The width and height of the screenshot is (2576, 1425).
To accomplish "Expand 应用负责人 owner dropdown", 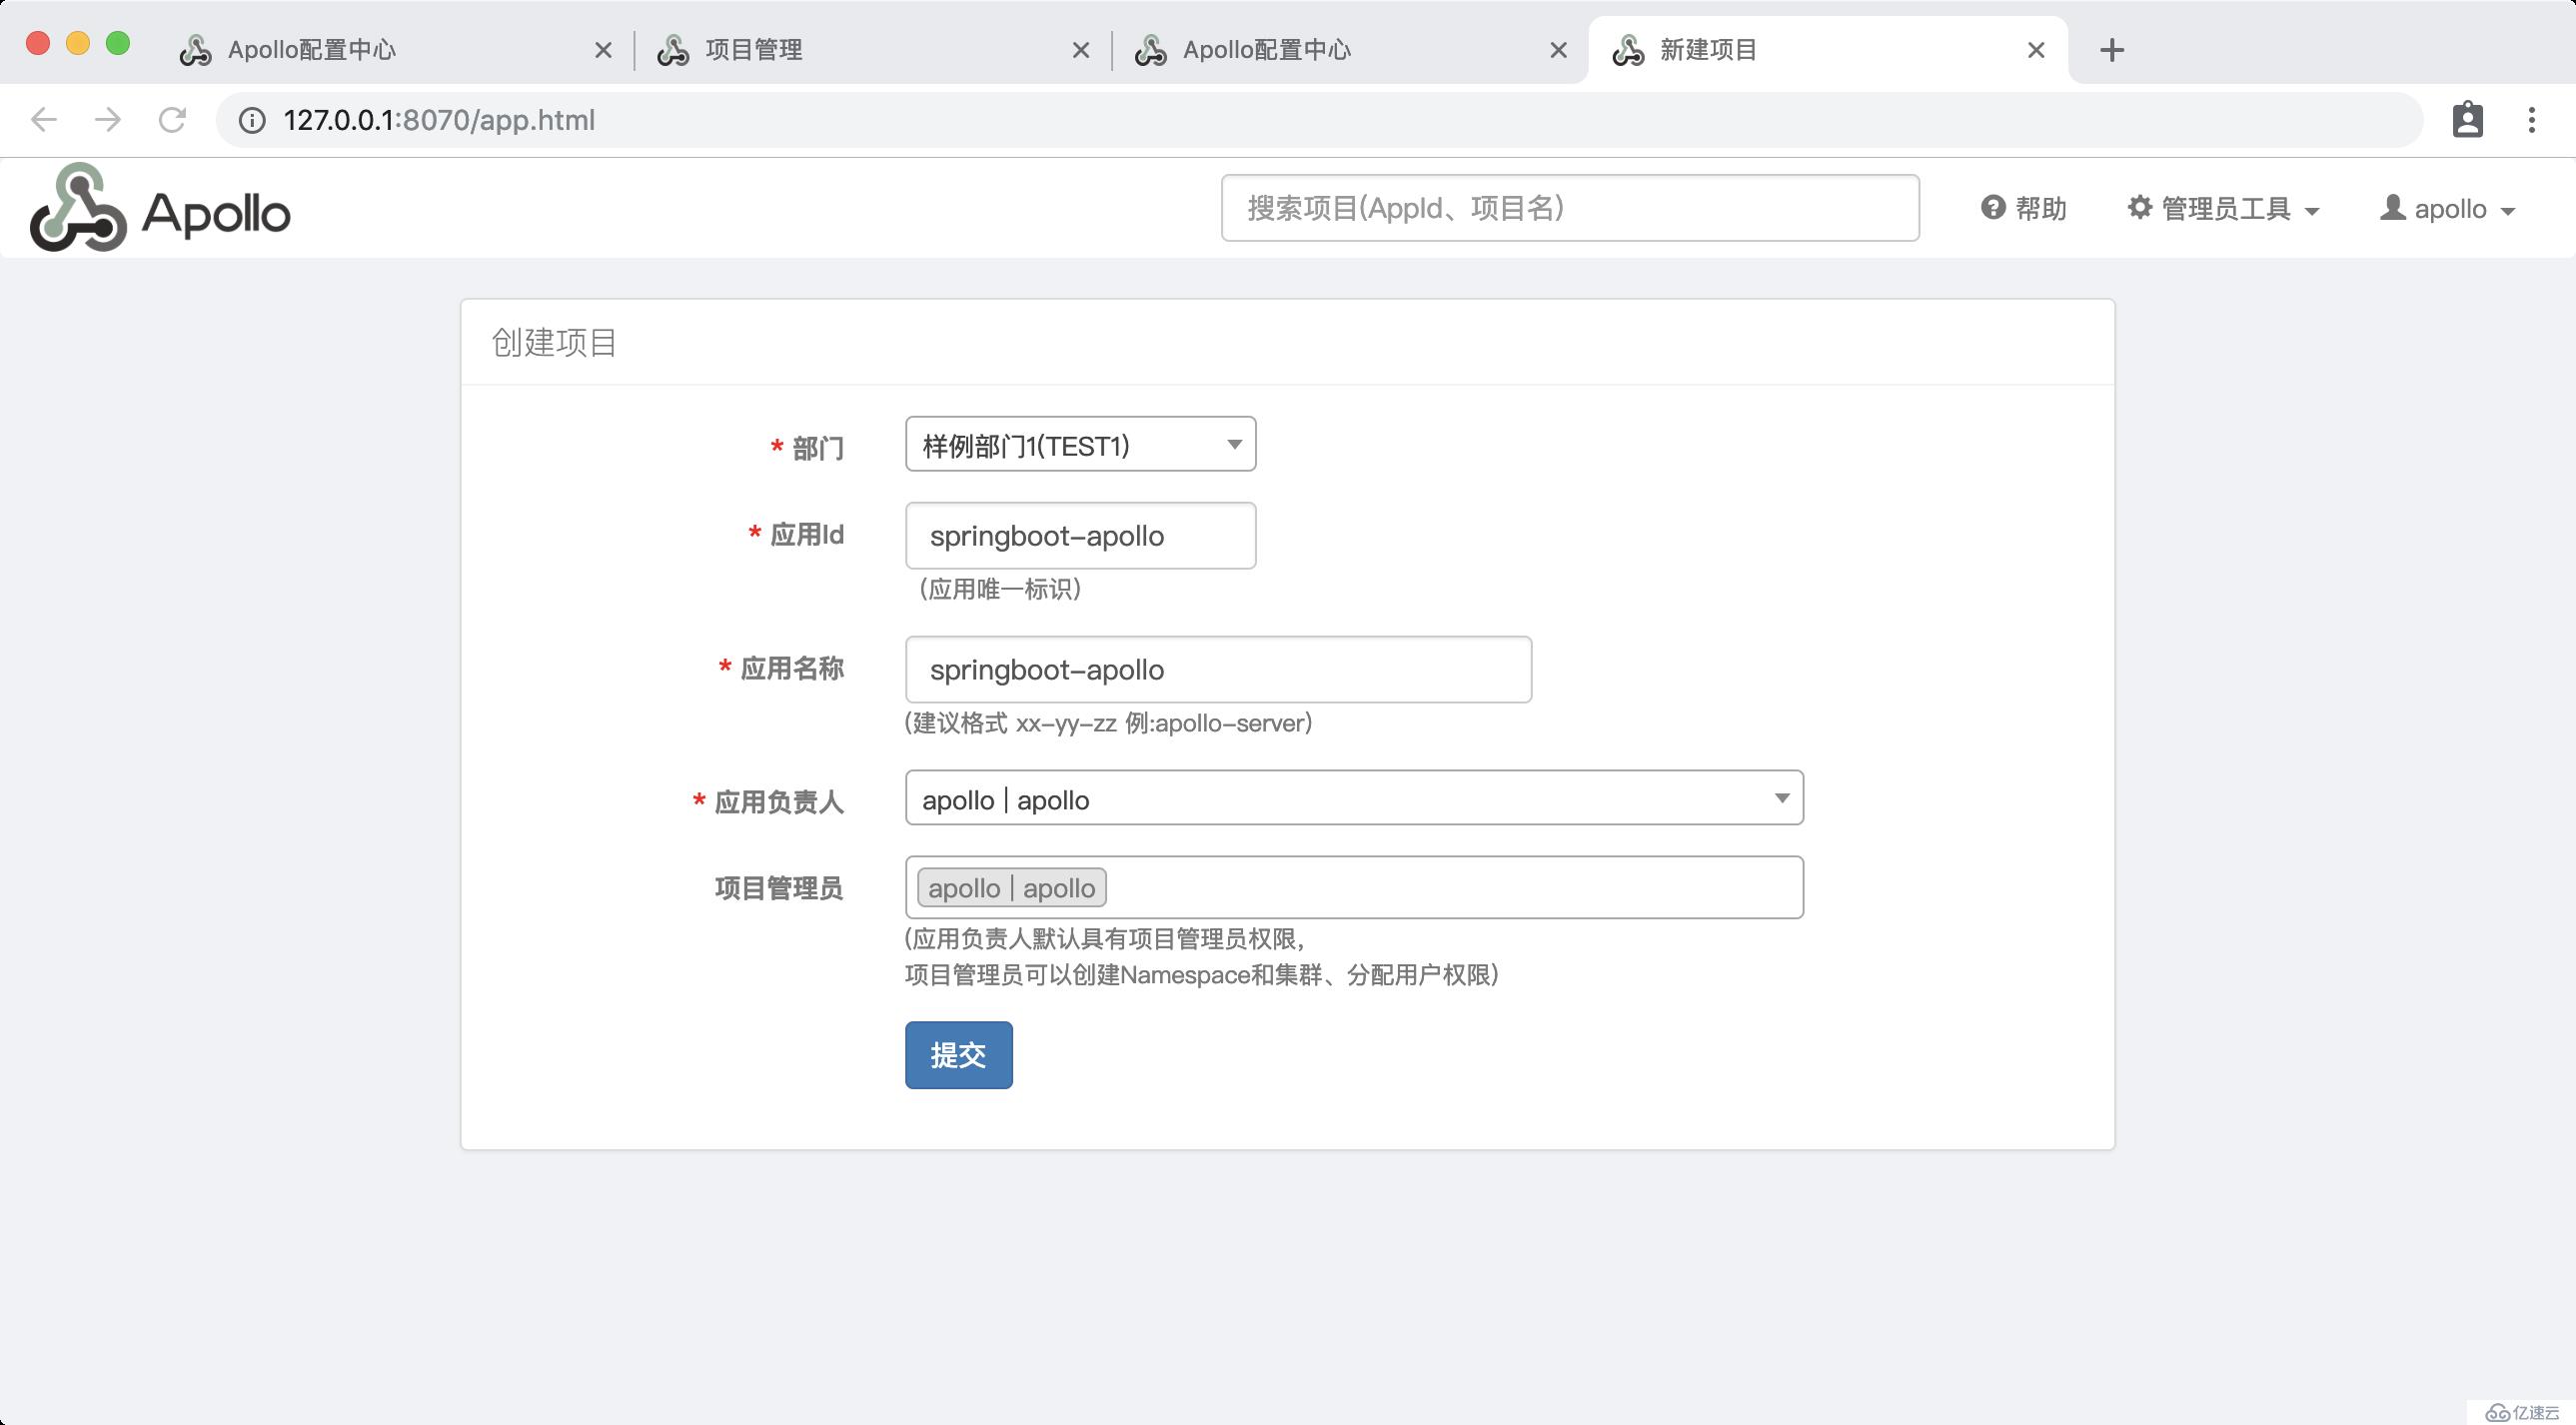I will (x=1781, y=800).
